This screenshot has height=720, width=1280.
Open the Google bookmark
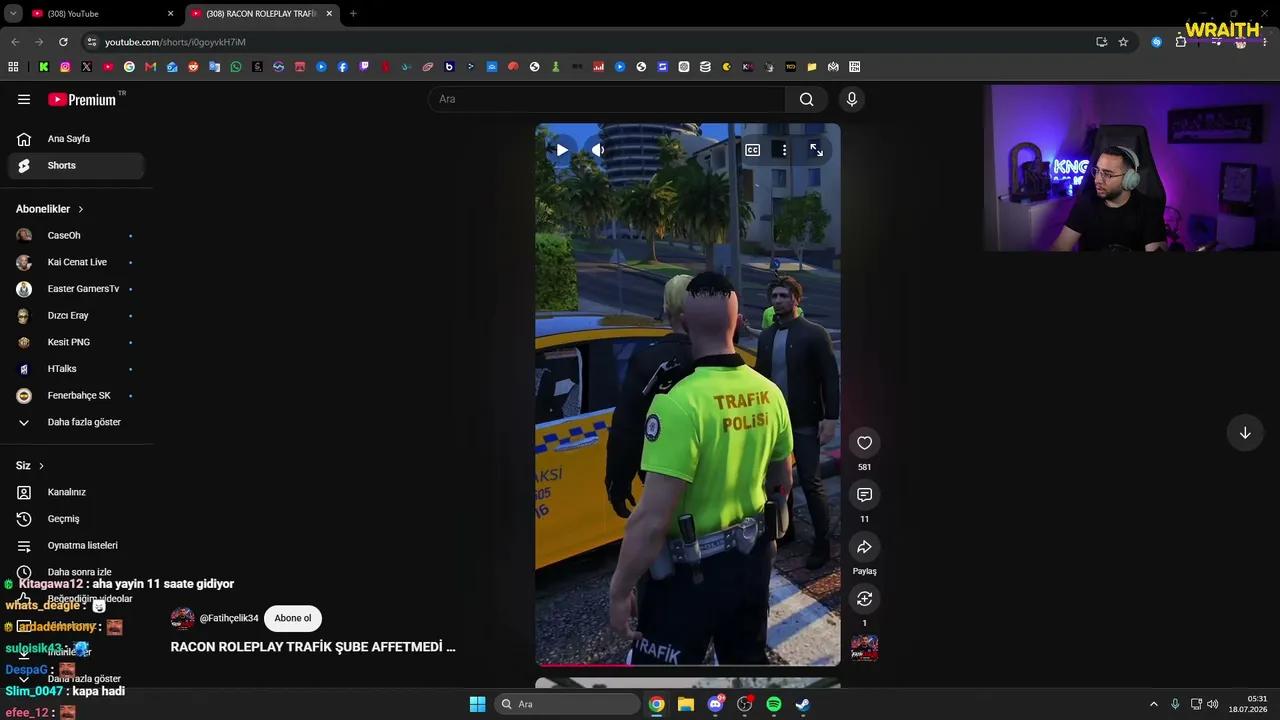(129, 67)
